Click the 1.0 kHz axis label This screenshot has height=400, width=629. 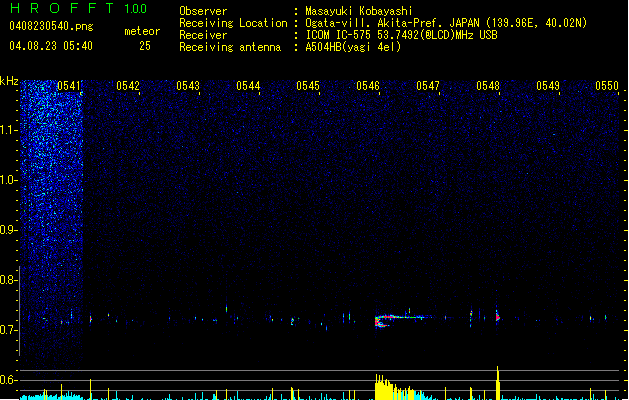(x=9, y=180)
